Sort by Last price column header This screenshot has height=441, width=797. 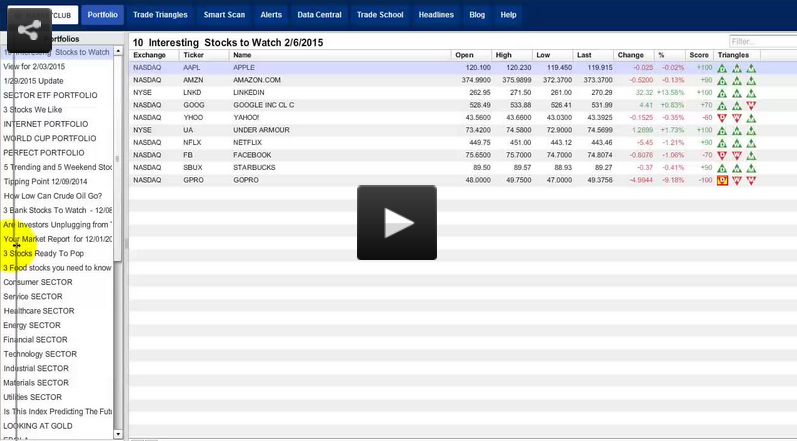(x=593, y=55)
